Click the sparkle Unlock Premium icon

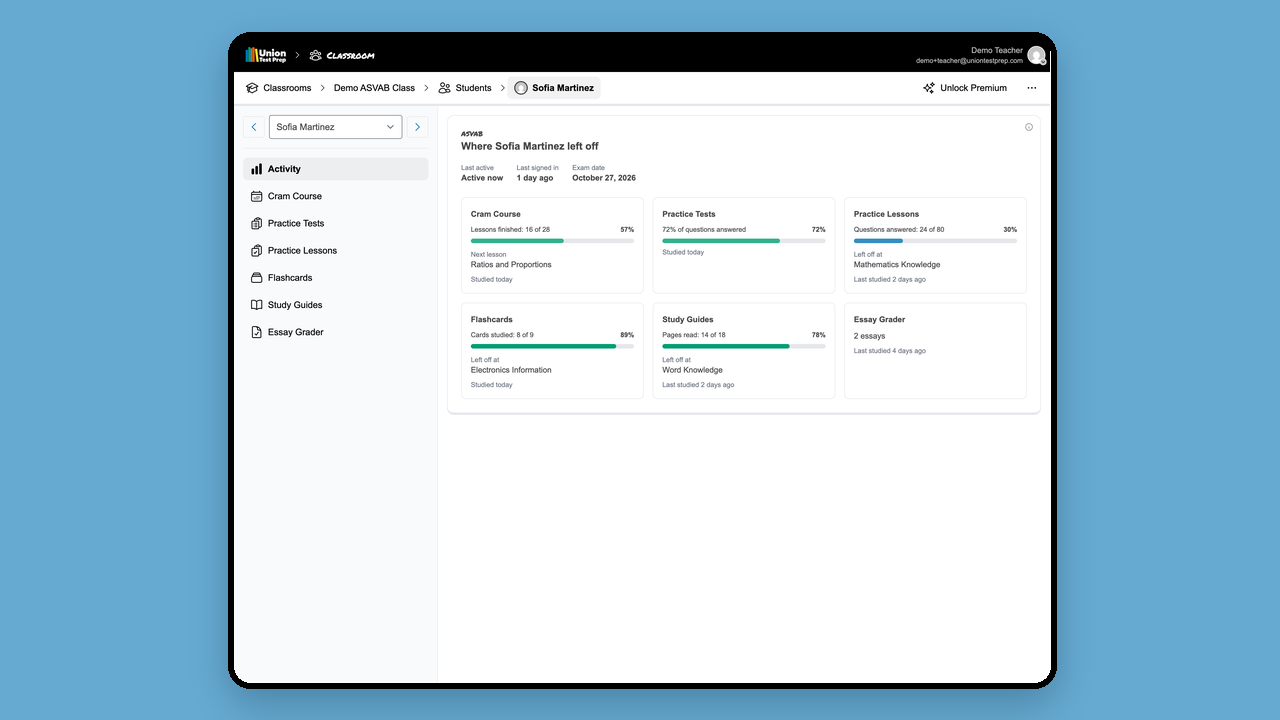point(929,88)
